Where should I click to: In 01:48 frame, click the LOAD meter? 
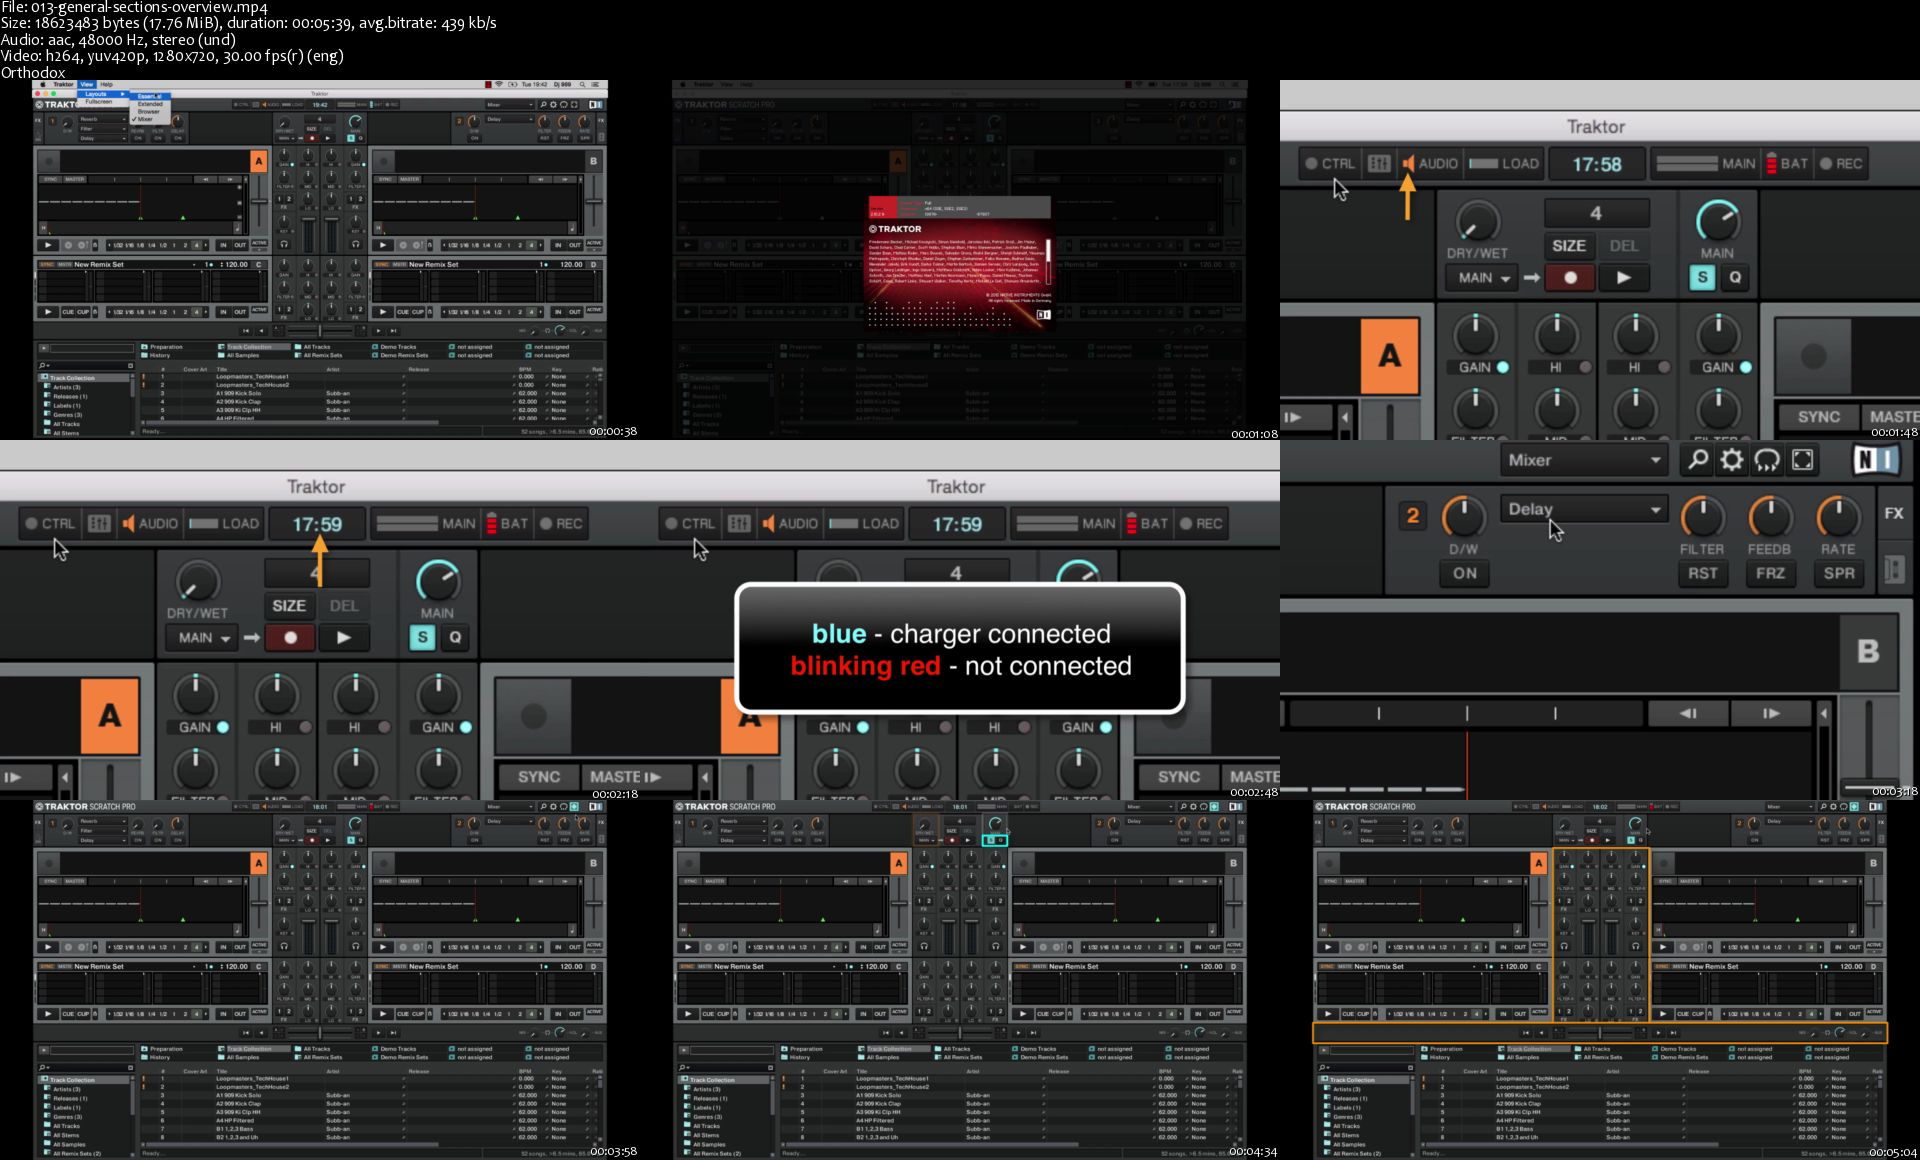coord(1504,163)
